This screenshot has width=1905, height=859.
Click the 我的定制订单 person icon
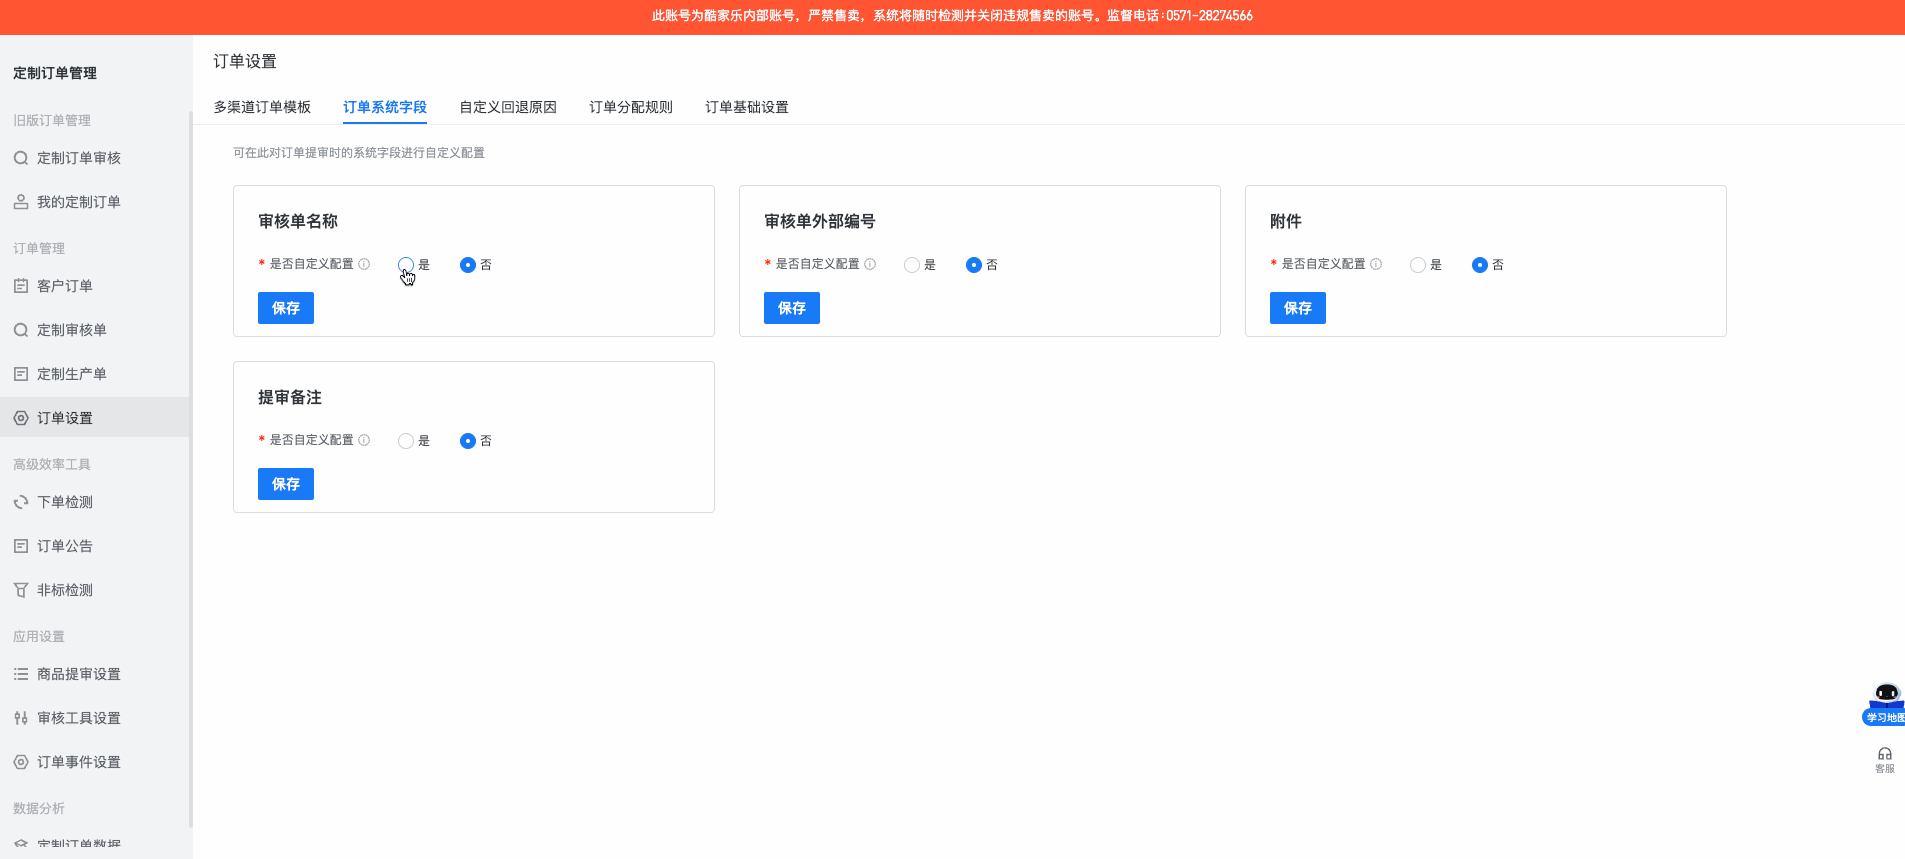(20, 202)
